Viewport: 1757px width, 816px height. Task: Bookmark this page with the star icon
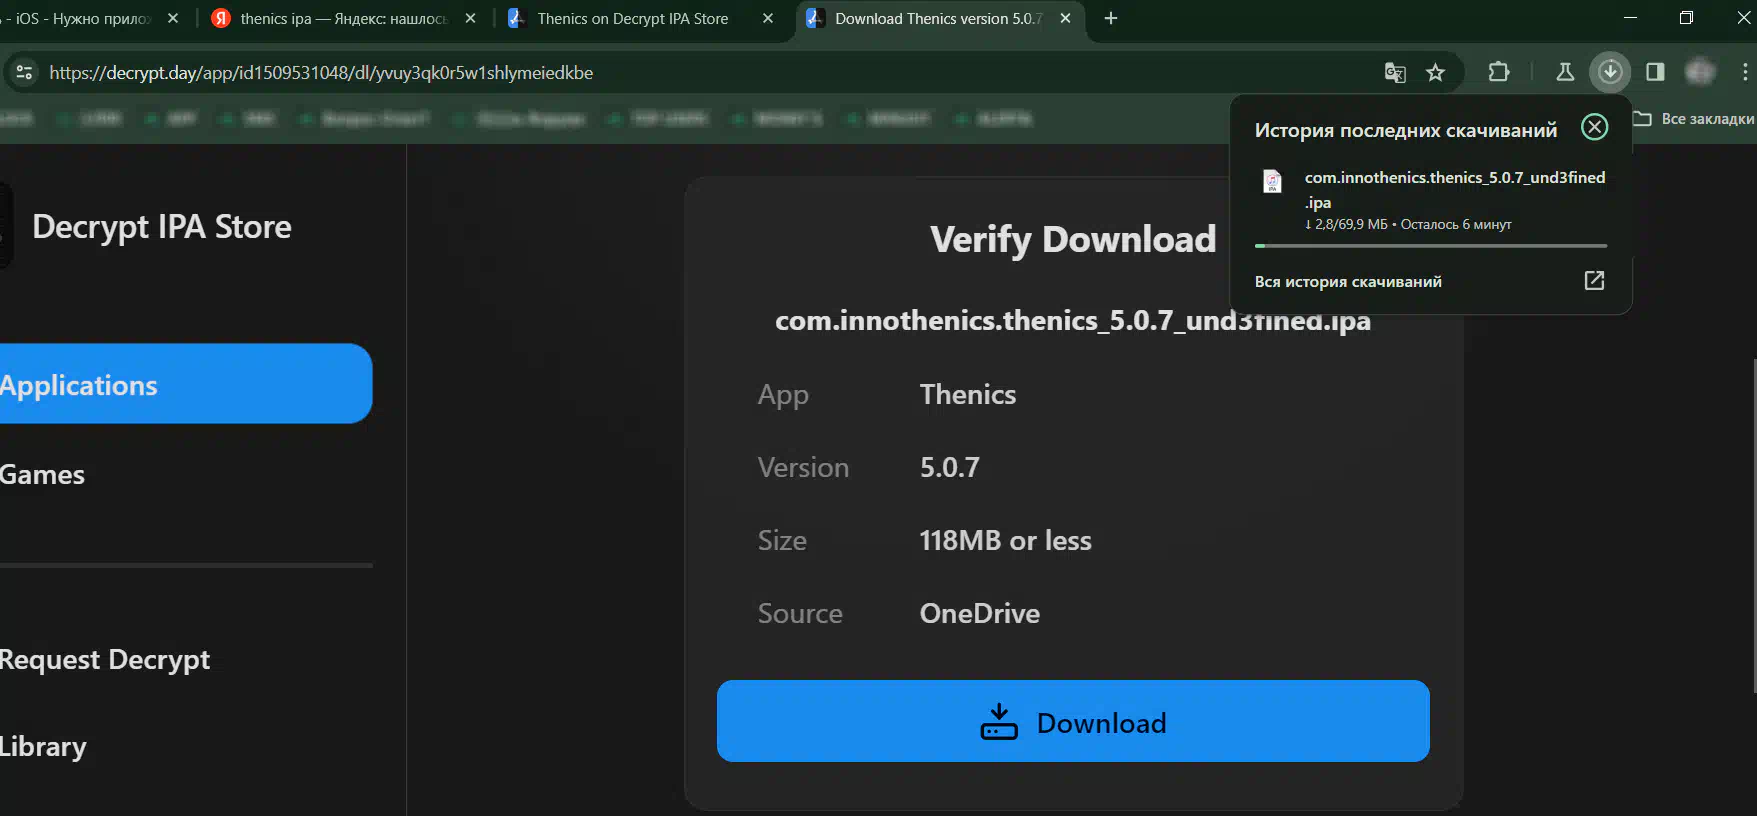pyautogui.click(x=1435, y=72)
